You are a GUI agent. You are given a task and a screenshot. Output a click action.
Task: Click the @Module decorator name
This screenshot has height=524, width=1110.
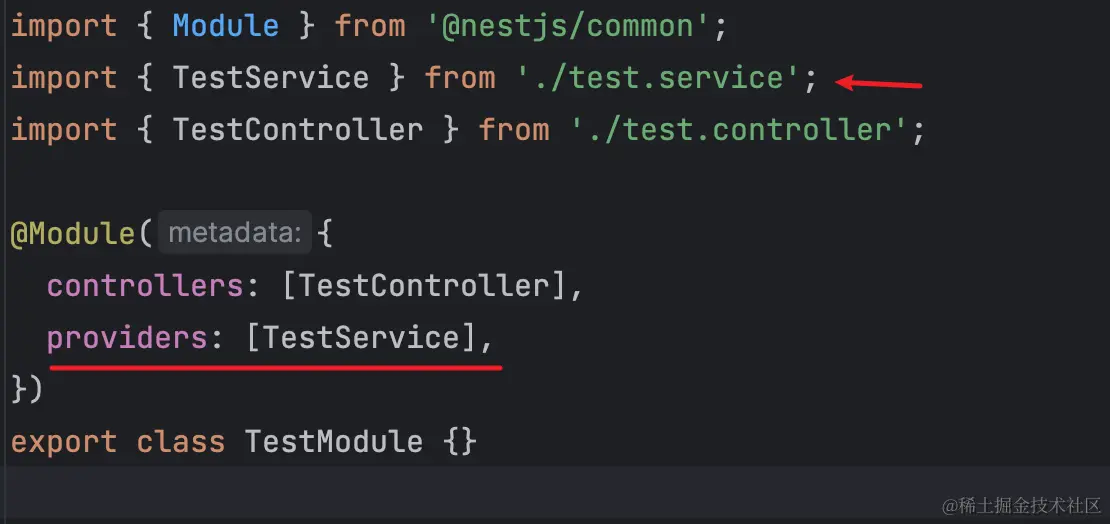tap(73, 234)
